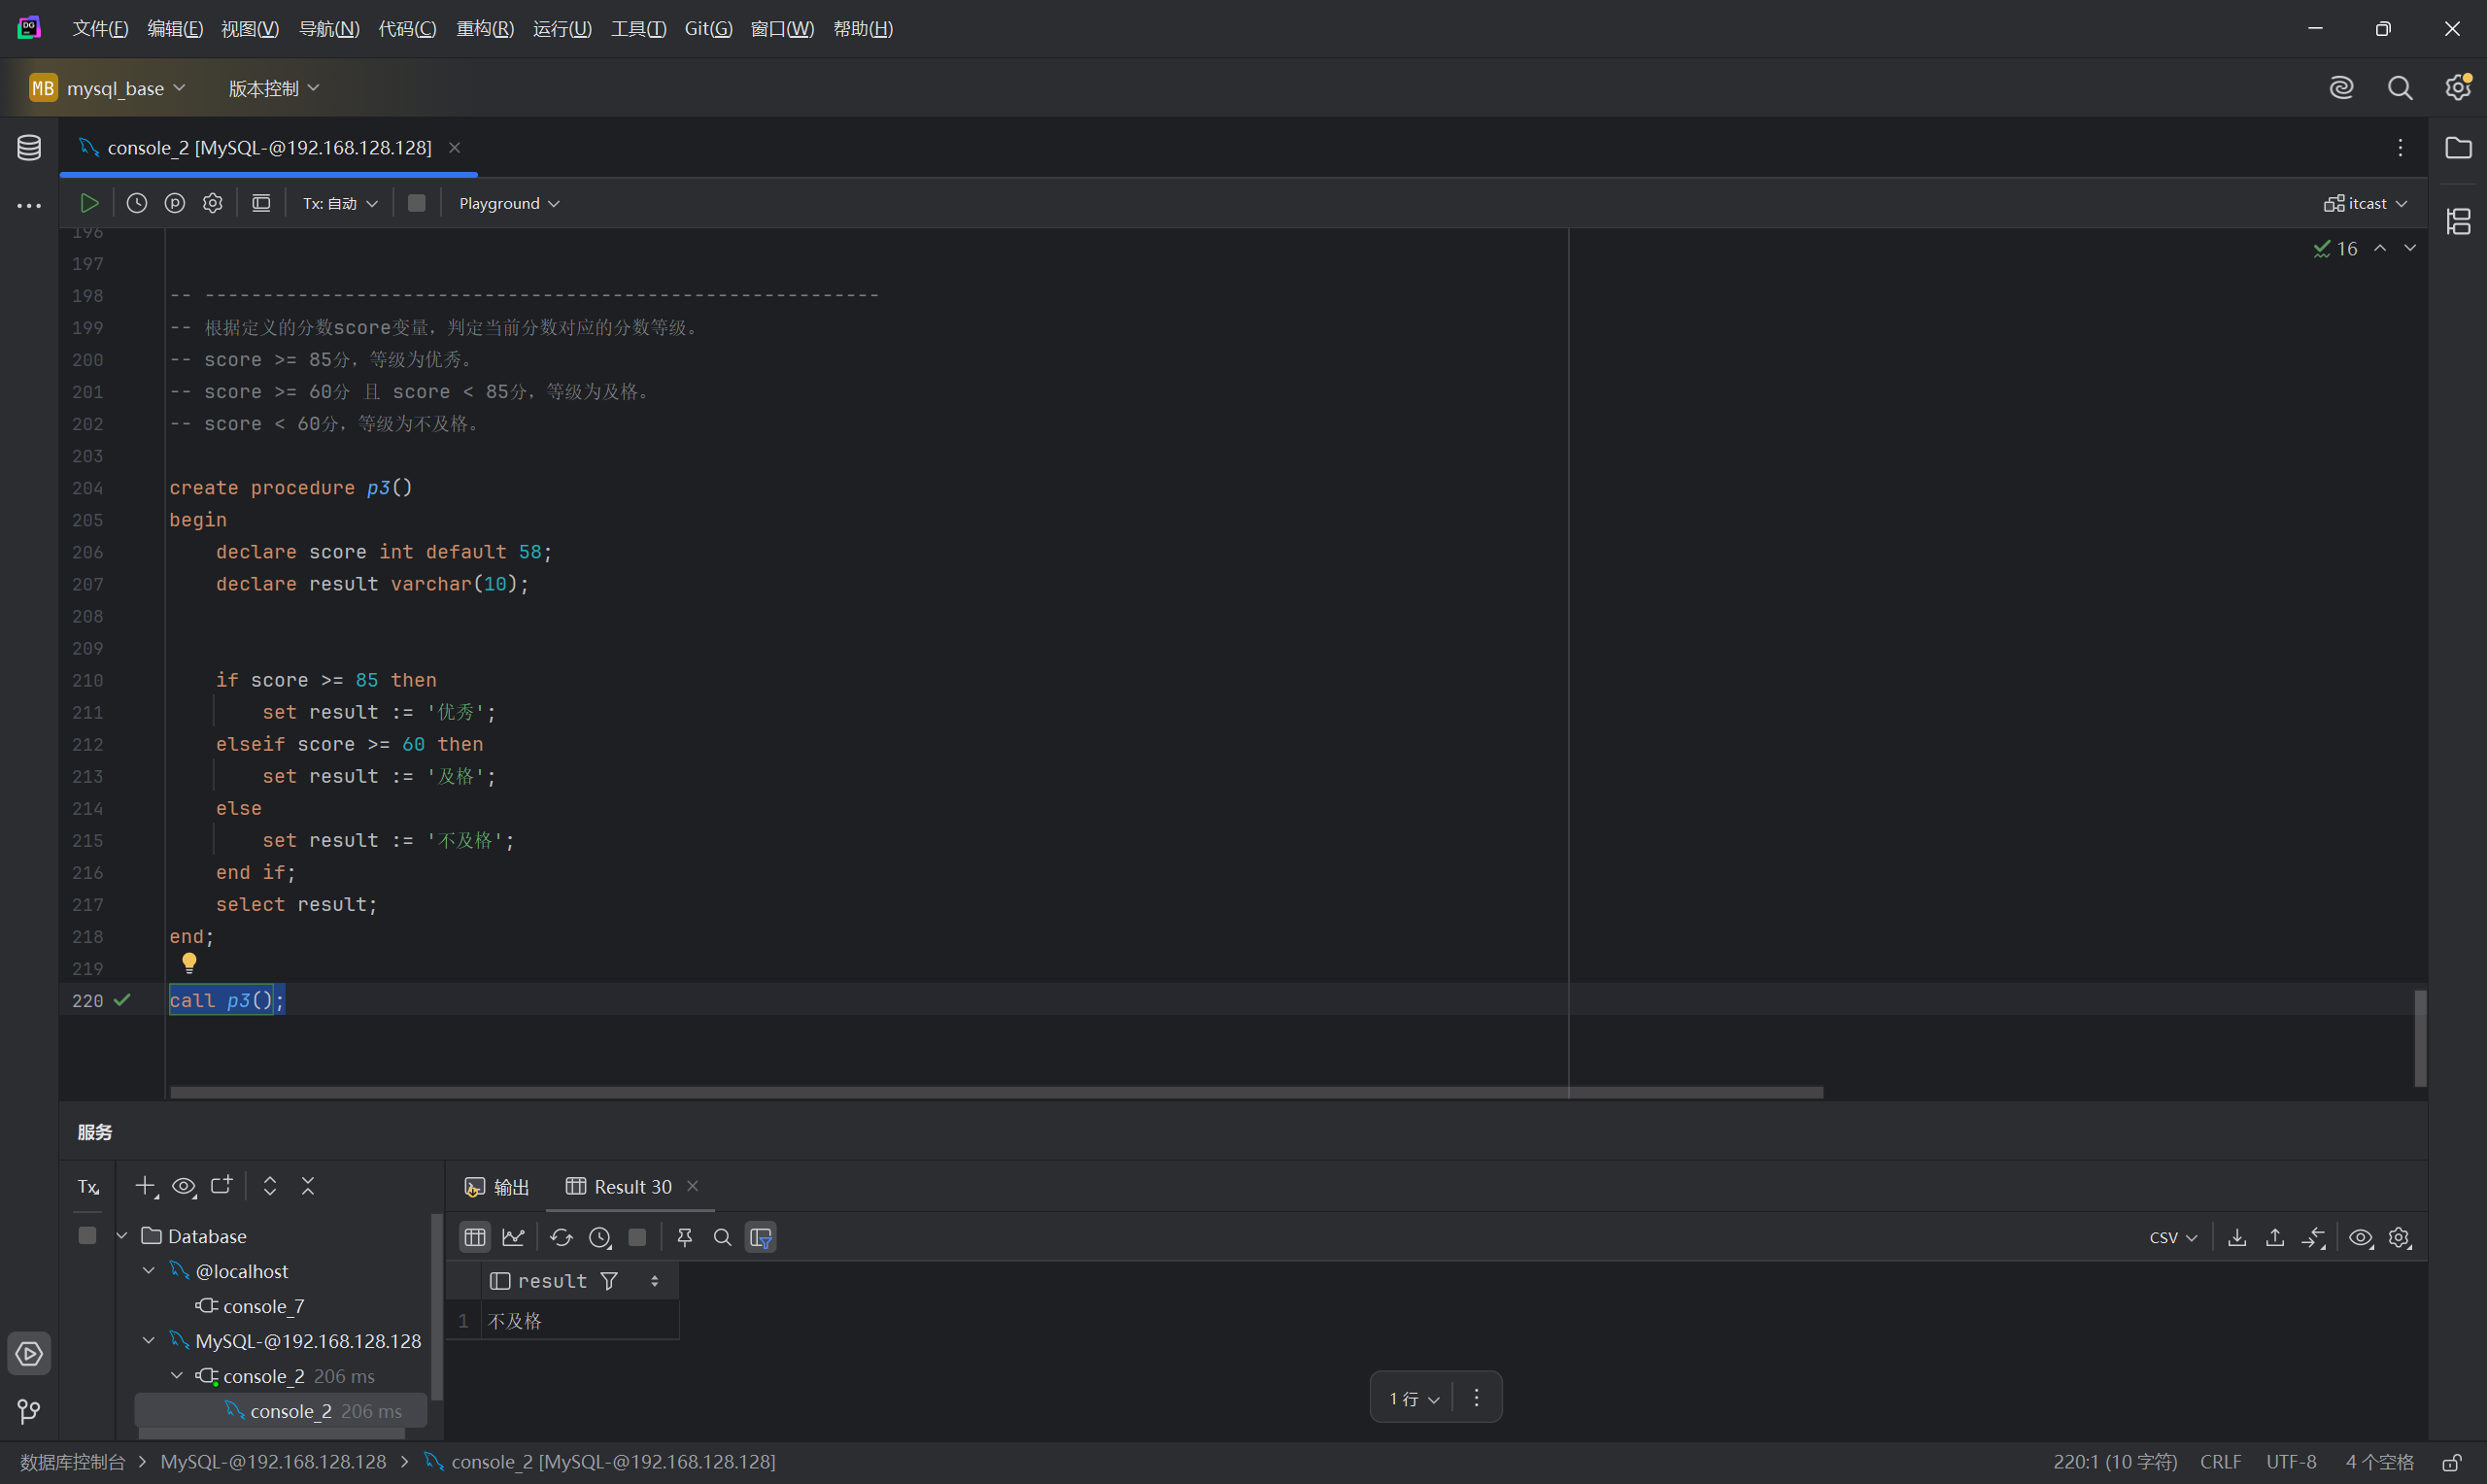The height and width of the screenshot is (1484, 2487).
Task: Click the 1 行 page size button
Action: [x=1413, y=1398]
